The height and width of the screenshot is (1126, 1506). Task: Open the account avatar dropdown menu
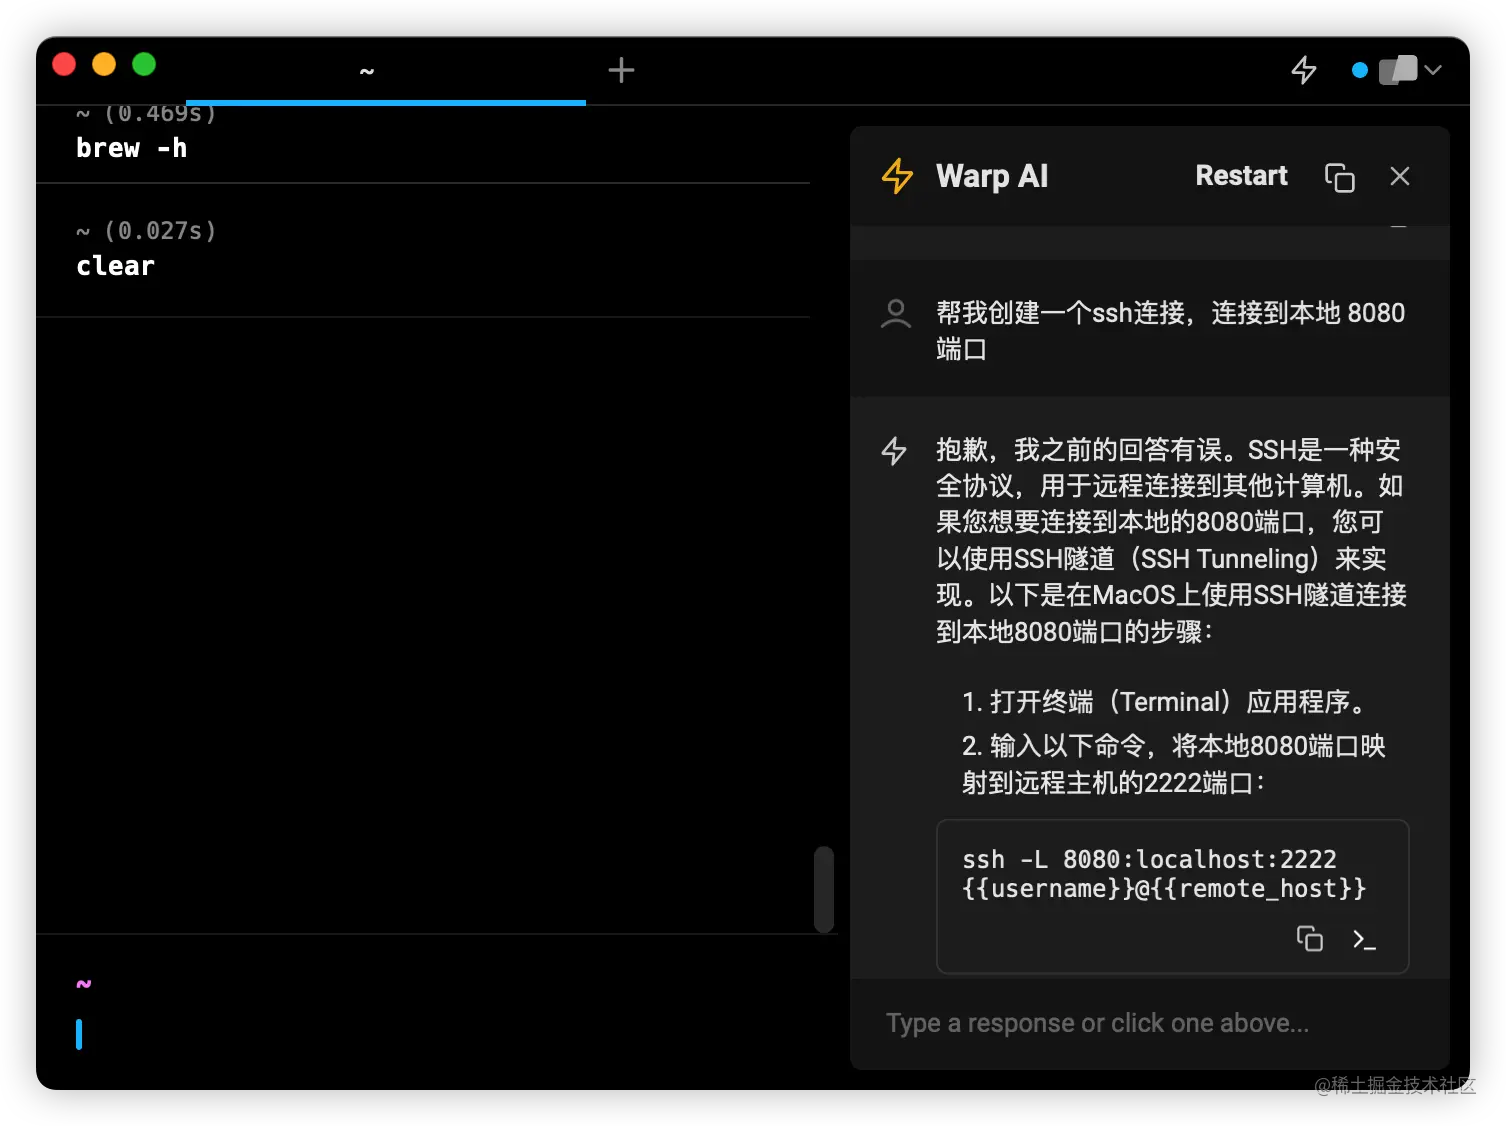(x=1410, y=70)
